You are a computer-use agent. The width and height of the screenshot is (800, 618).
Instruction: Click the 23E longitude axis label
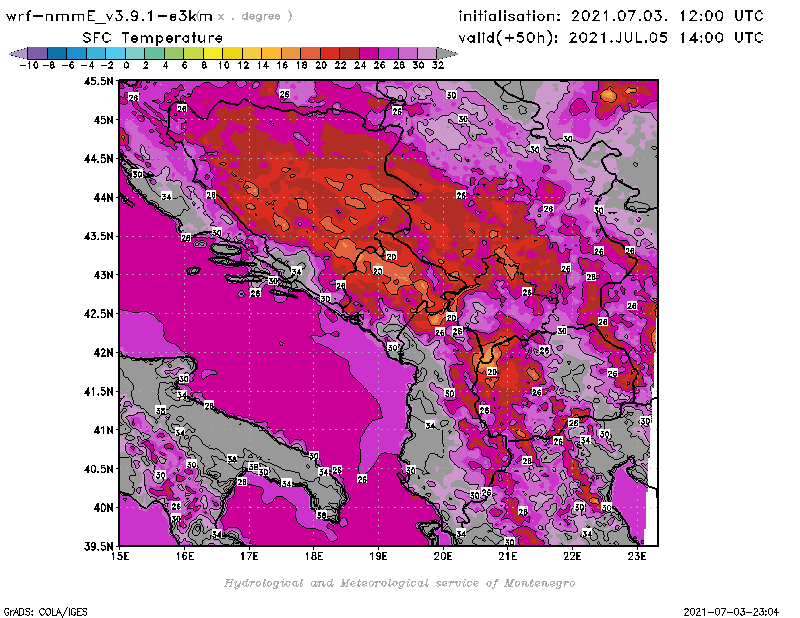pos(637,556)
